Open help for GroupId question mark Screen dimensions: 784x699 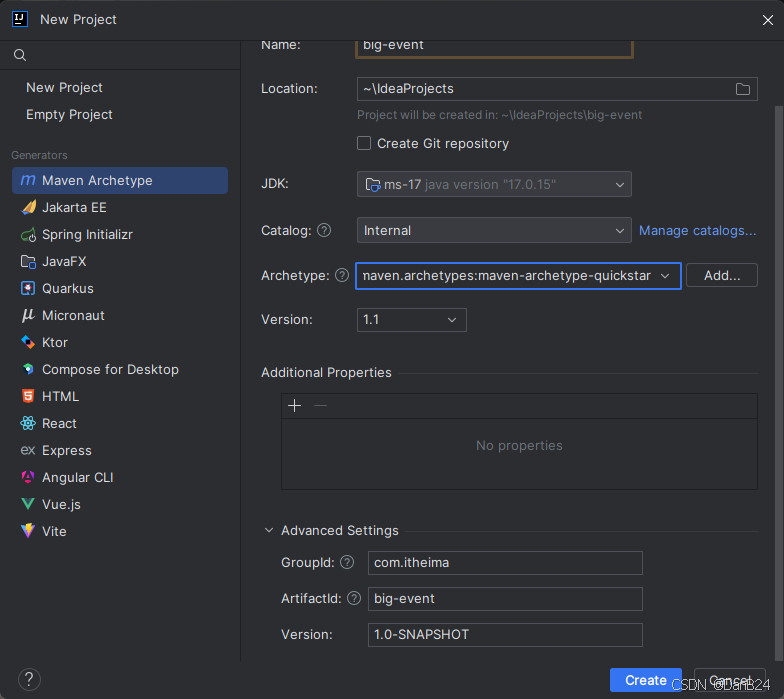pos(347,562)
